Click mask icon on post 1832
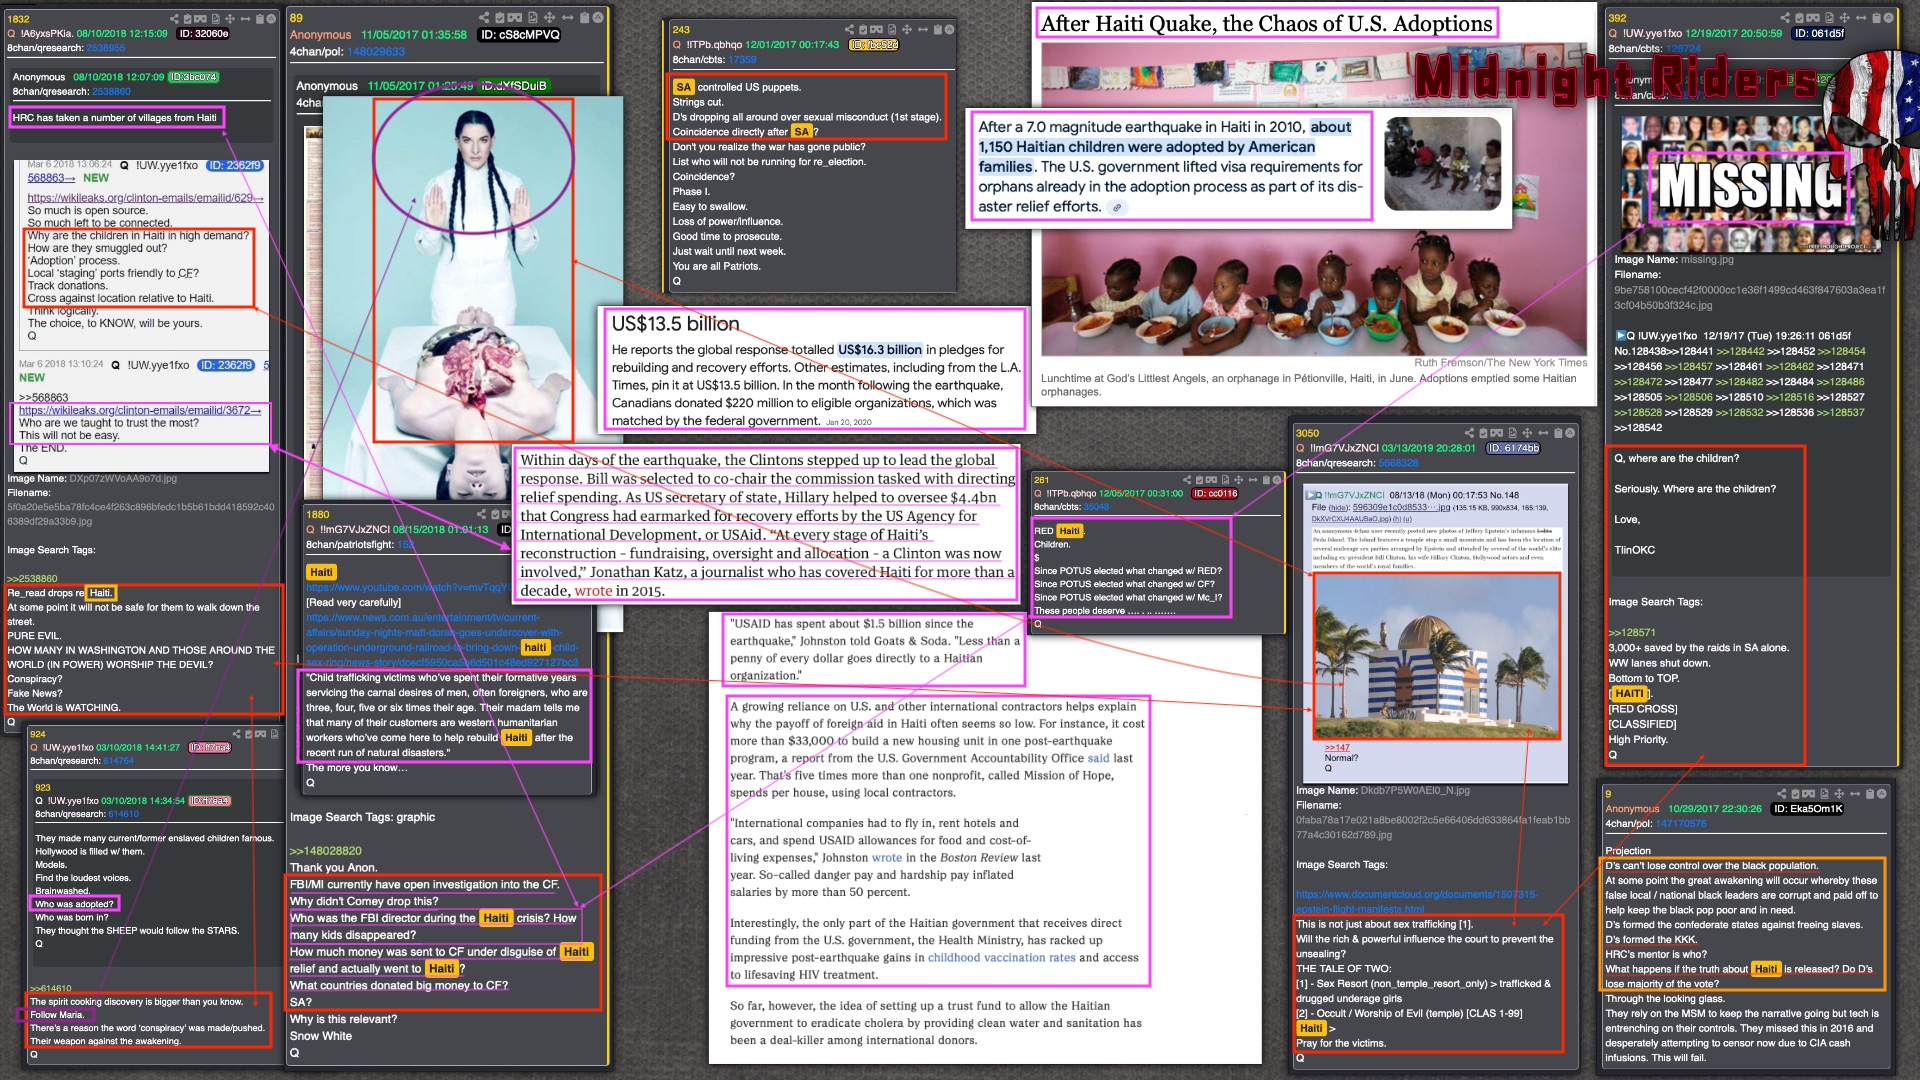1920x1080 pixels. coord(200,19)
